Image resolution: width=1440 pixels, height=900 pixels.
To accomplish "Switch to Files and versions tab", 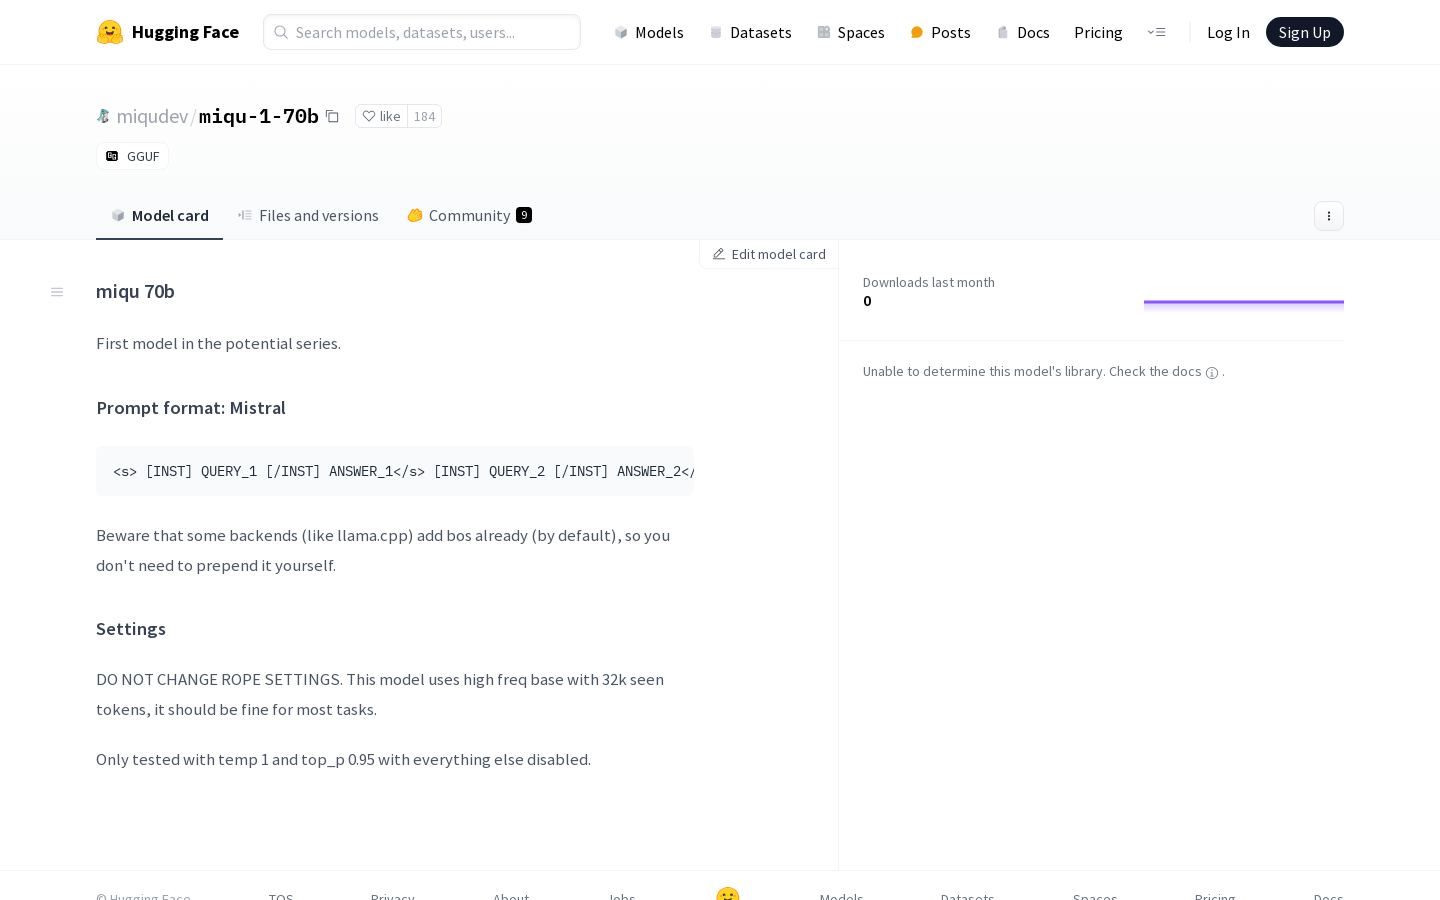I will point(308,215).
